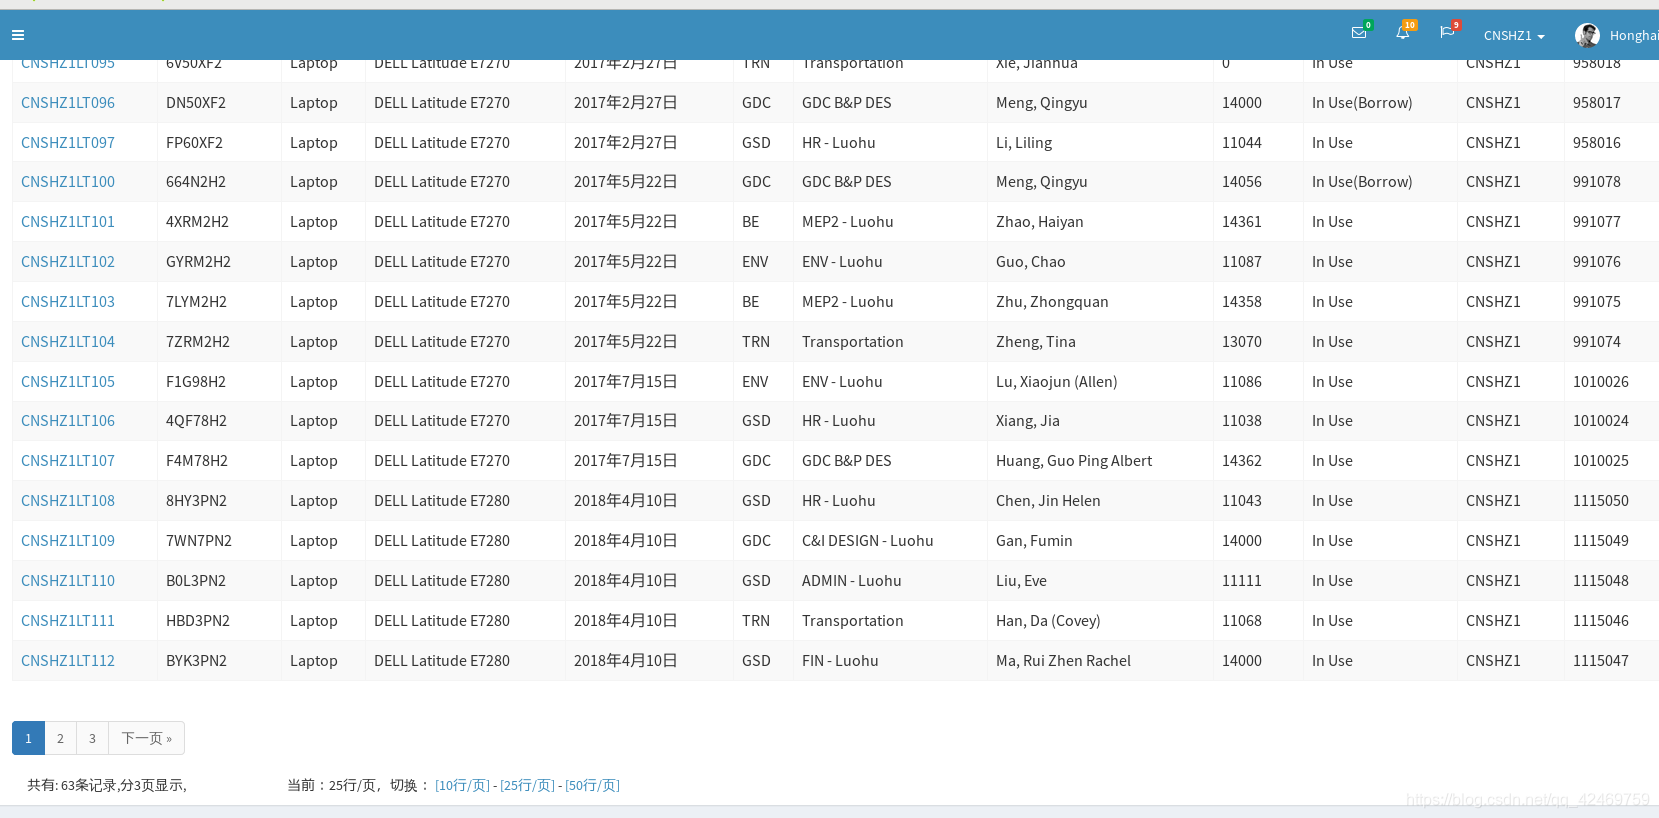Image resolution: width=1659 pixels, height=818 pixels.
Task: Open asset link CNSHZ1LT100
Action: click(68, 182)
